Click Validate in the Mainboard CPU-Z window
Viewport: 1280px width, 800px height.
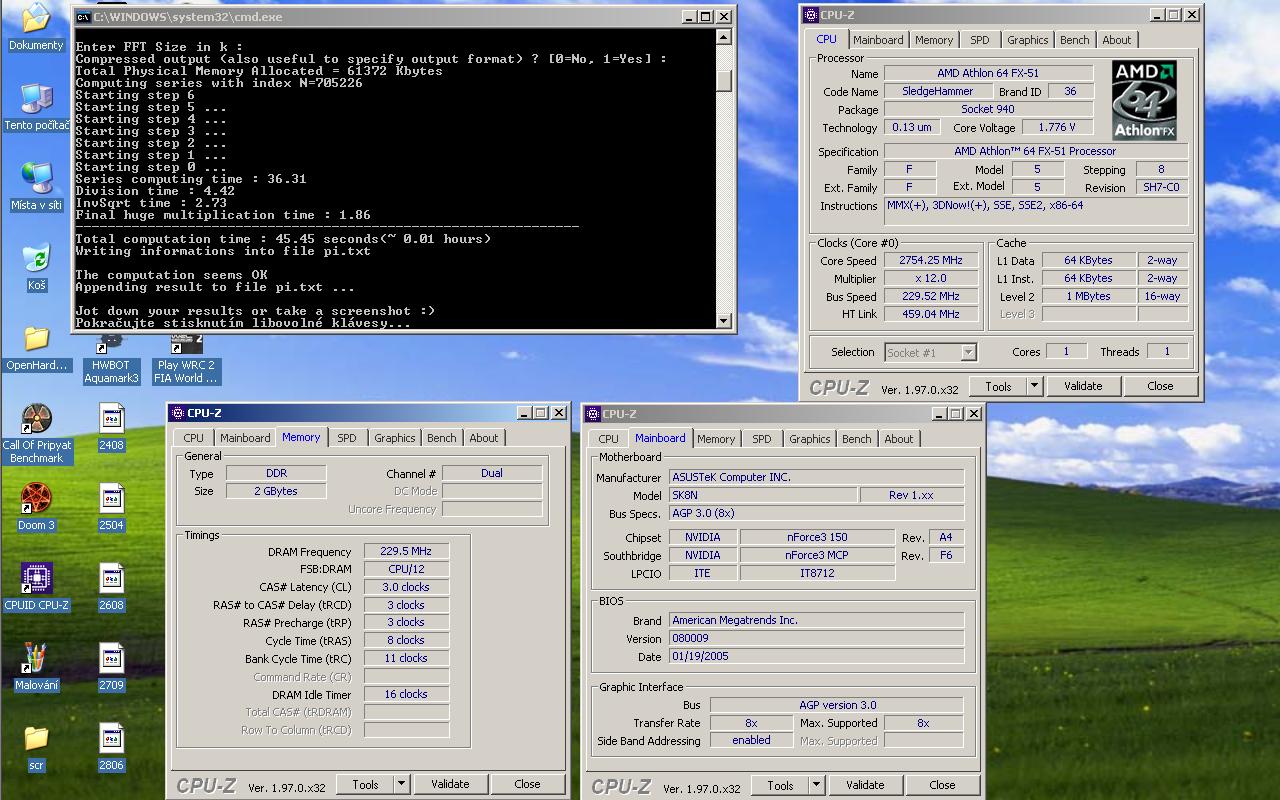(865, 785)
